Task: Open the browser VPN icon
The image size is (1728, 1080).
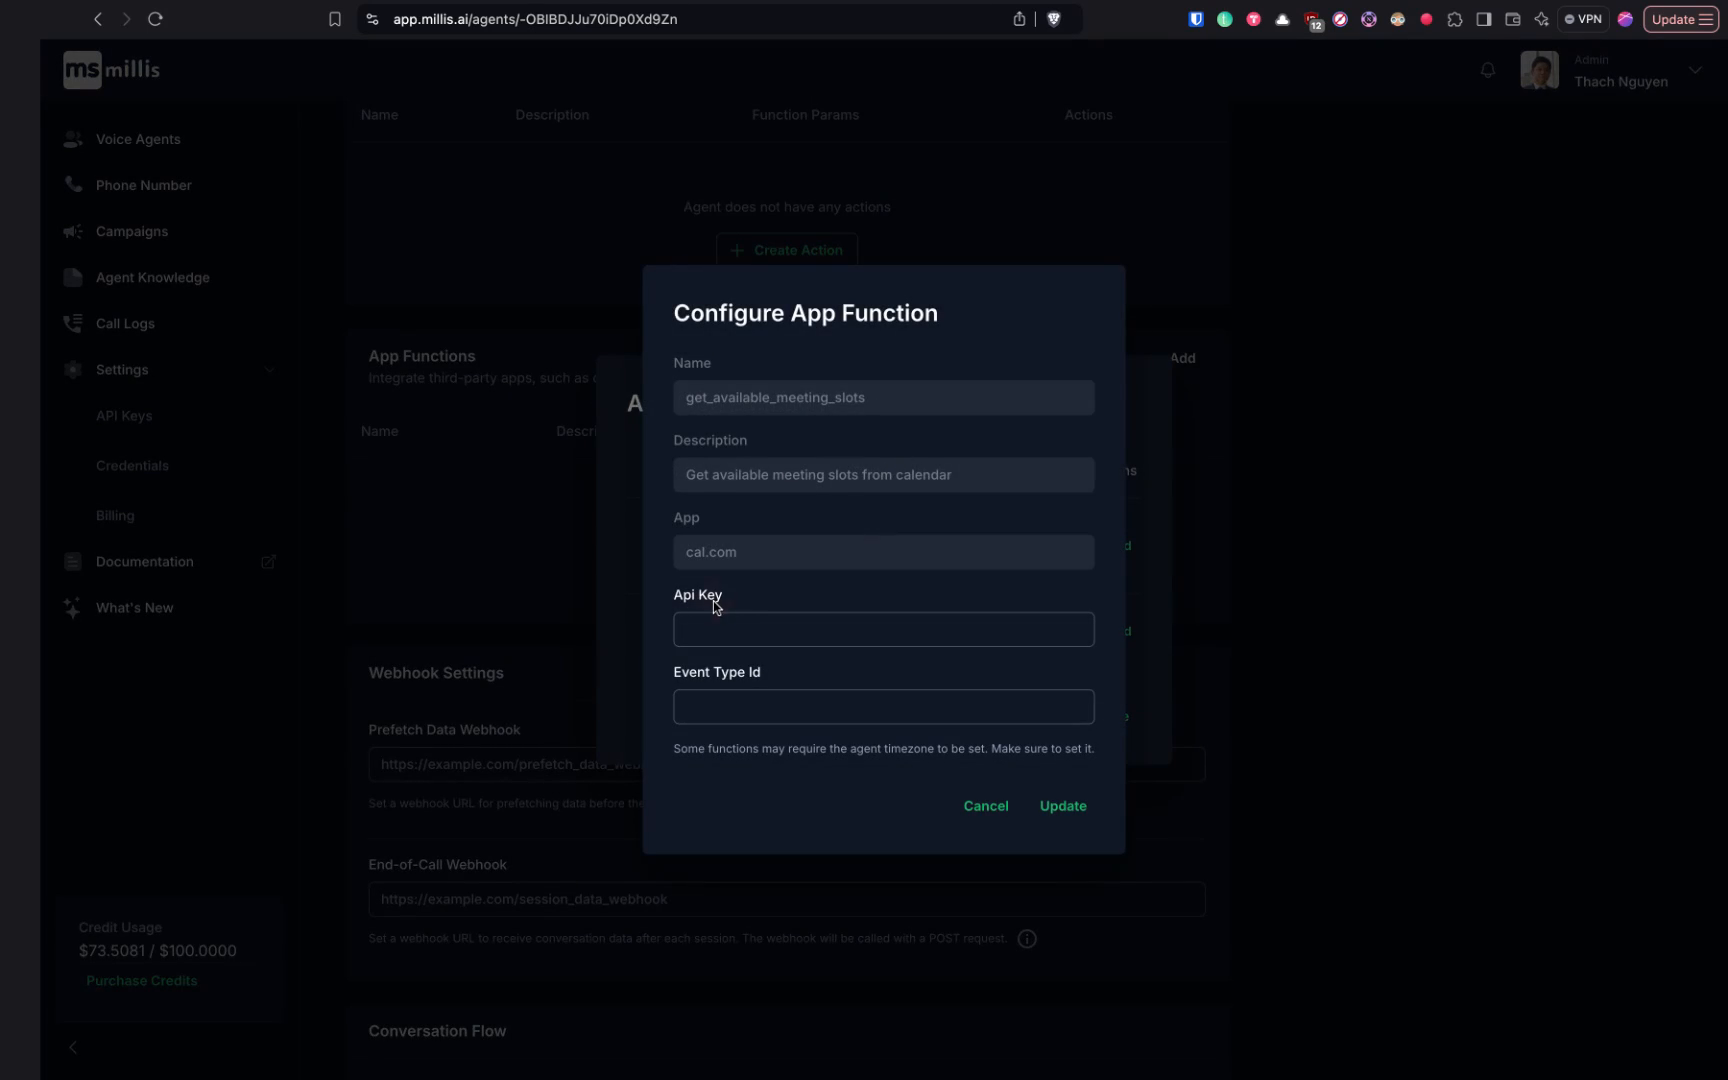Action: [x=1583, y=19]
